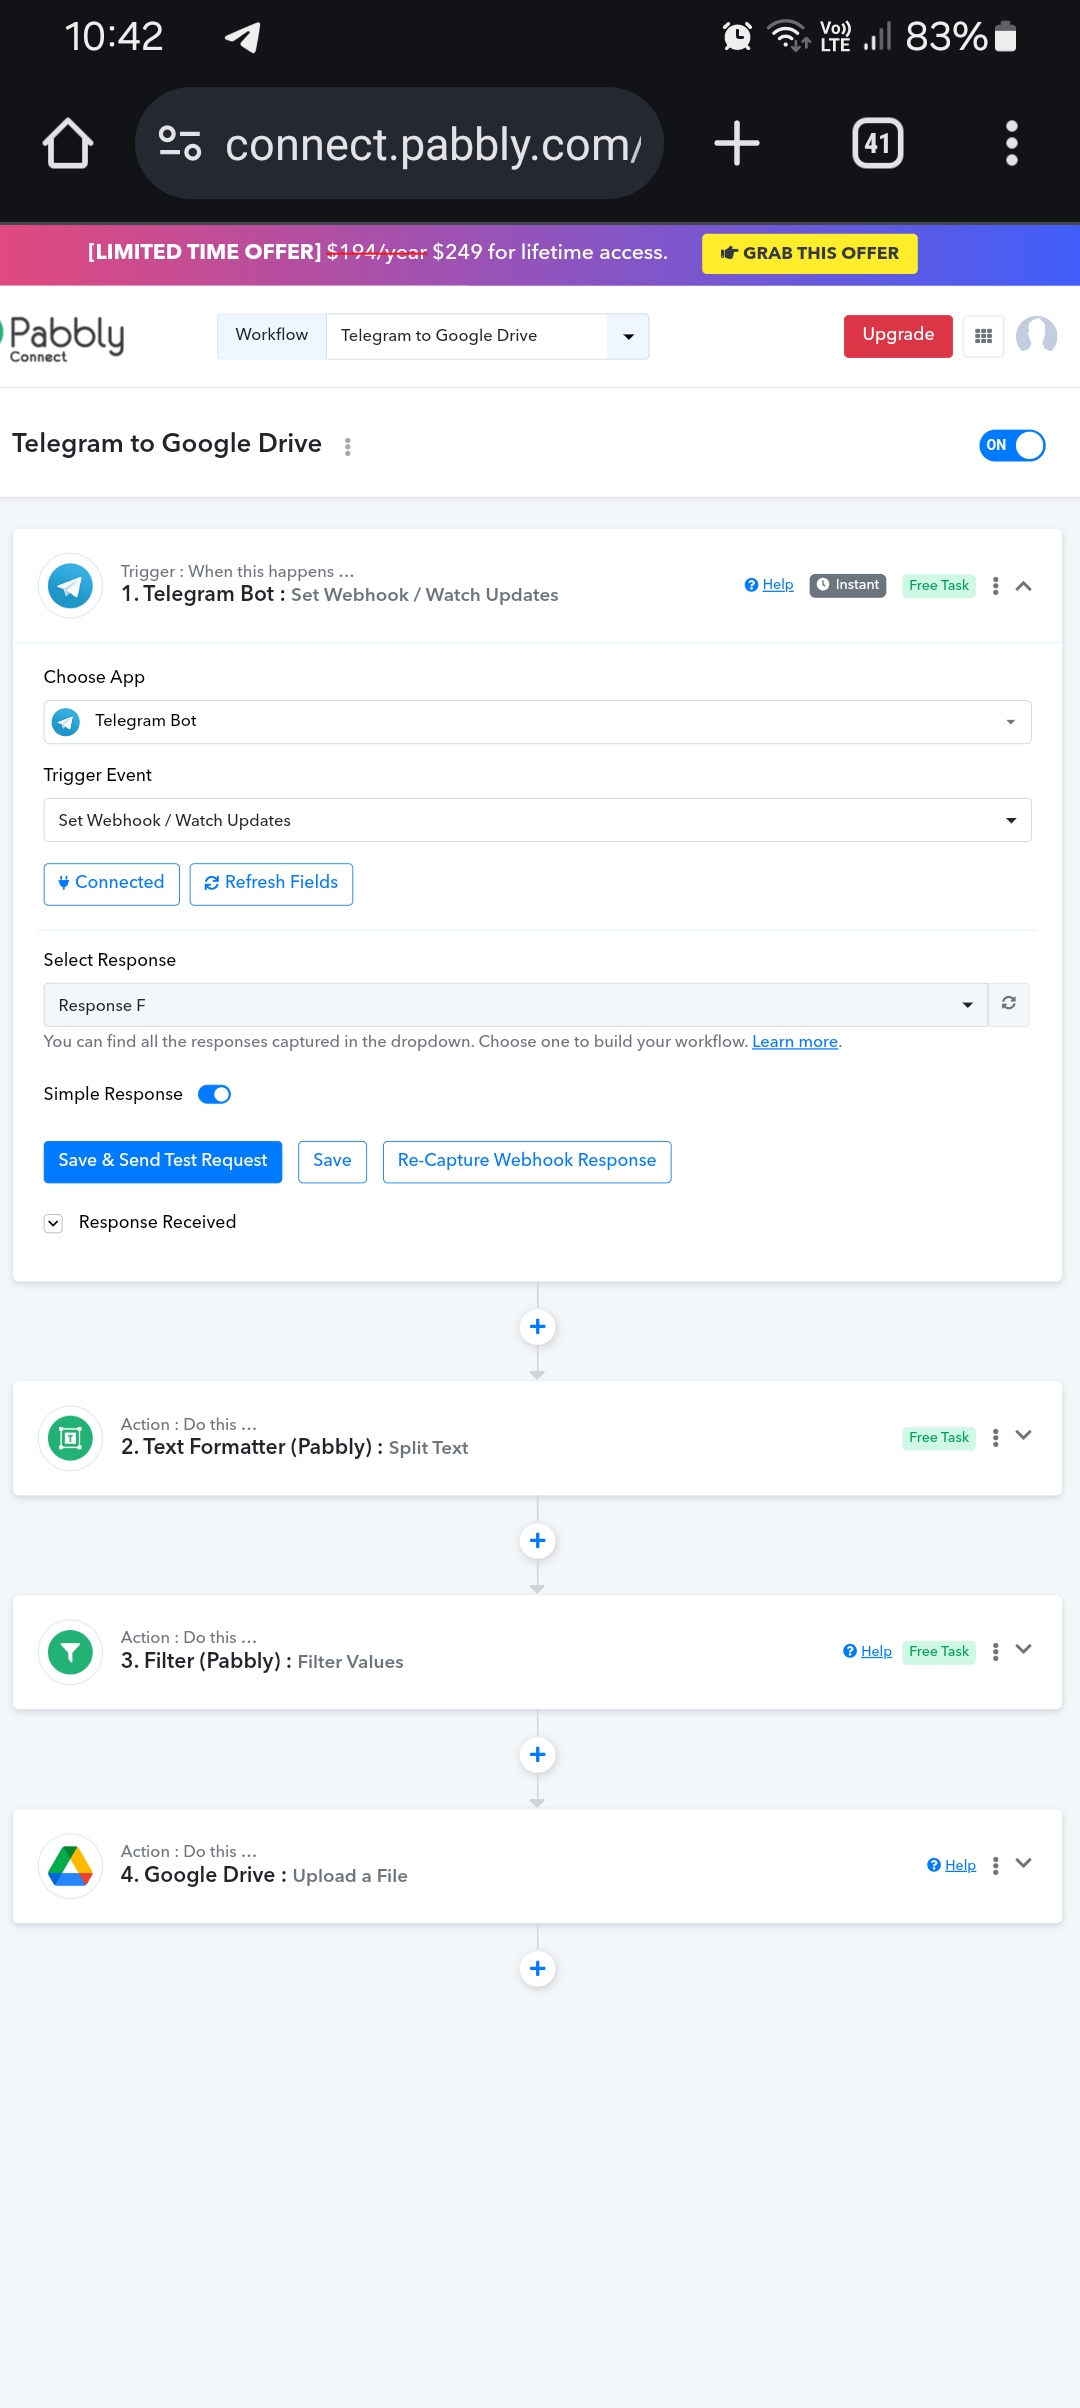Expand the Google Drive step
1080x2408 pixels.
[x=1024, y=1864]
